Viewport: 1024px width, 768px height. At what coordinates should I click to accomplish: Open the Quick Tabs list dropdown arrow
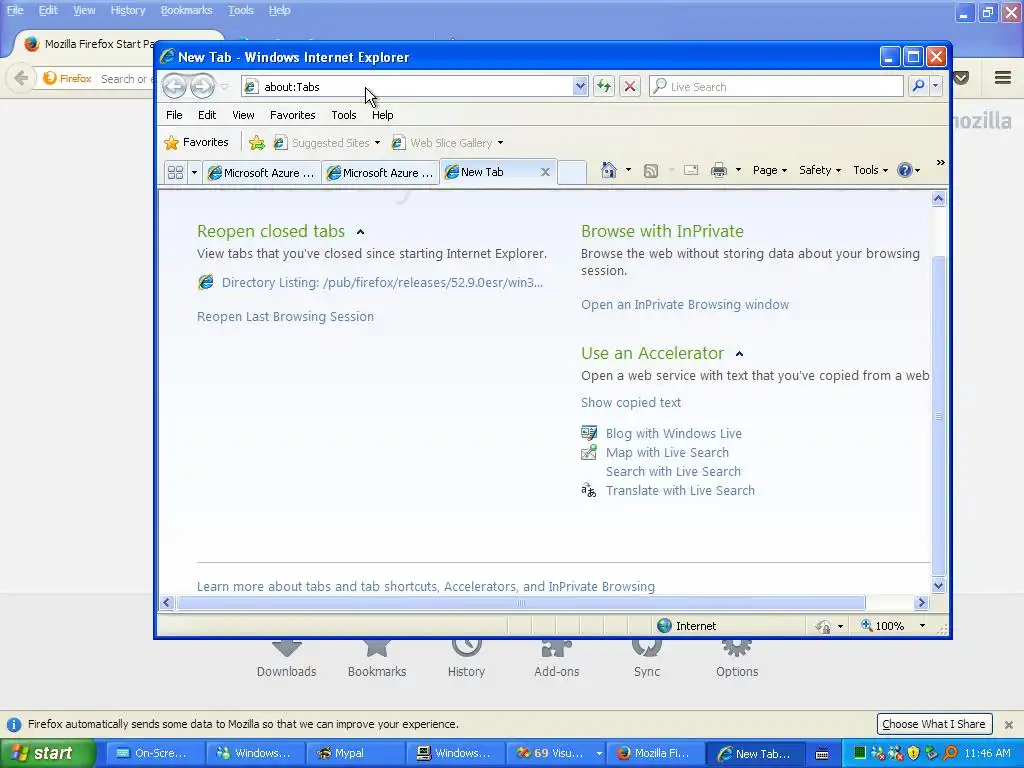[194, 172]
